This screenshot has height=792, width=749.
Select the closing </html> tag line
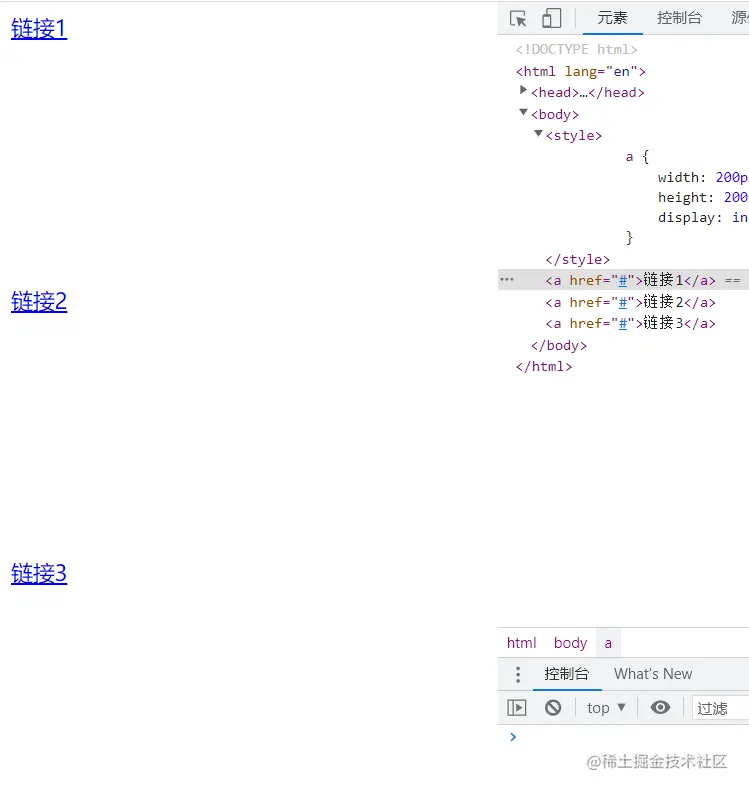[543, 367]
